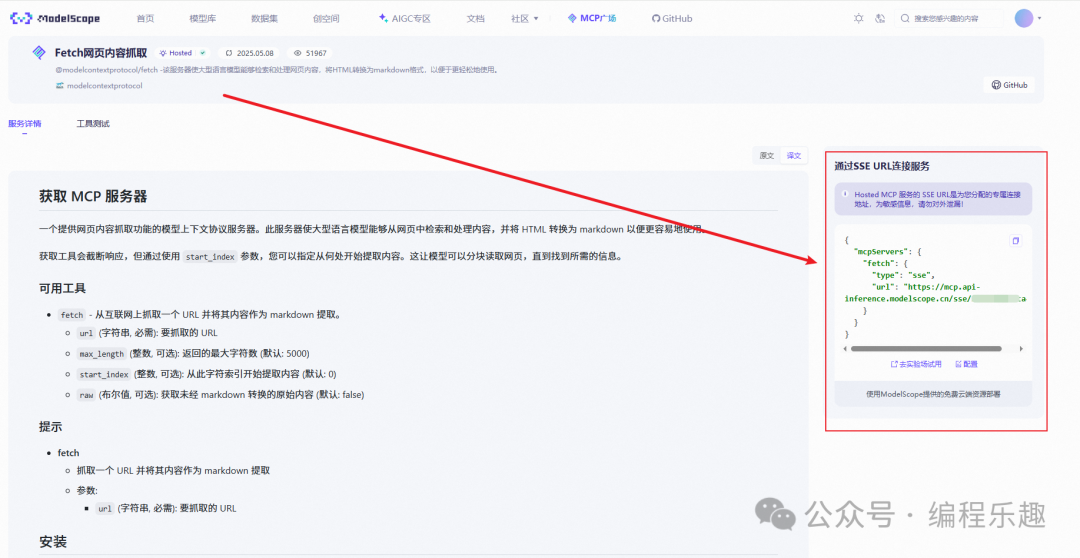The image size is (1080, 558).
Task: Click the start_index inline code
Action: (210, 257)
